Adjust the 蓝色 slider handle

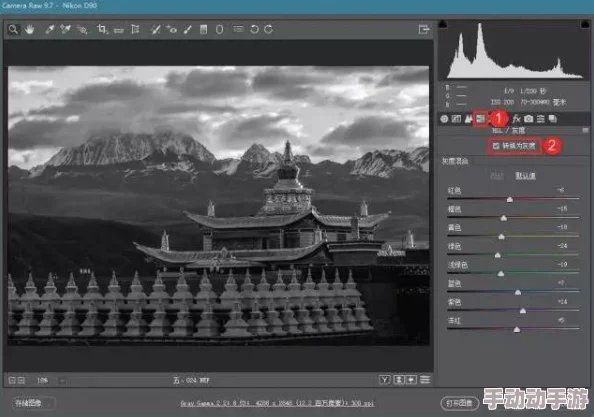click(x=518, y=292)
